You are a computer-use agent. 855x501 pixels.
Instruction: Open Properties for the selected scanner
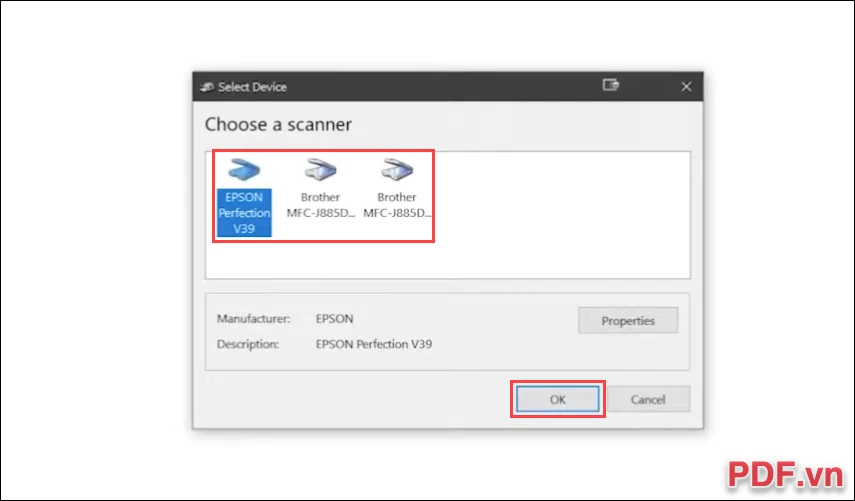(628, 321)
